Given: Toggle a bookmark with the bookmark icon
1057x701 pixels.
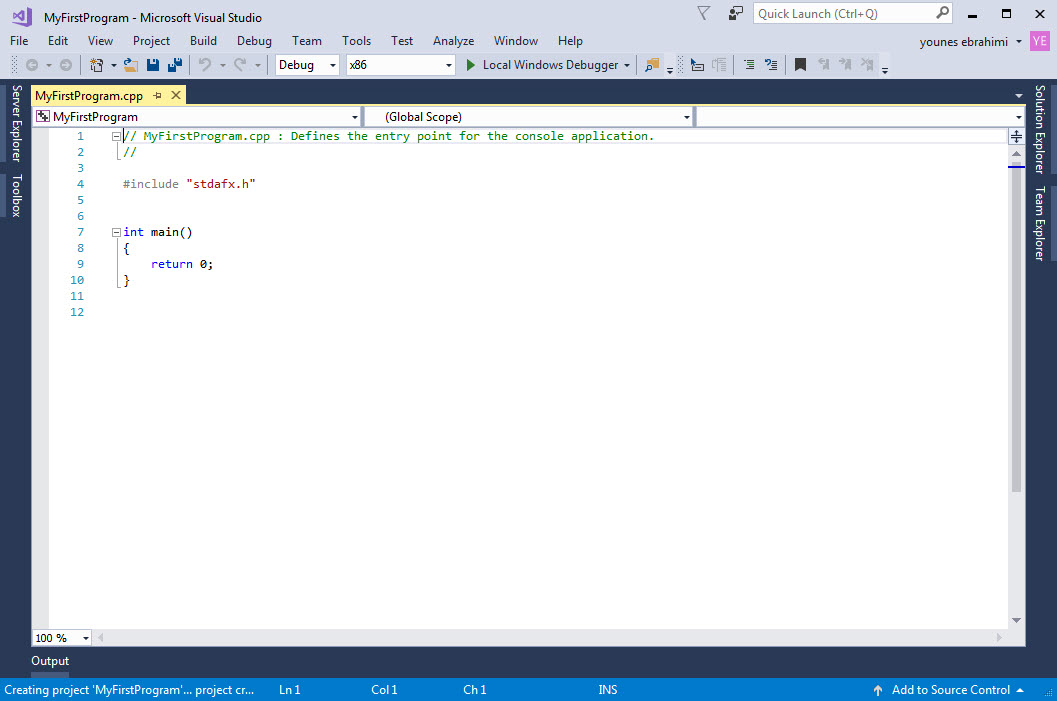Looking at the screenshot, I should (800, 65).
